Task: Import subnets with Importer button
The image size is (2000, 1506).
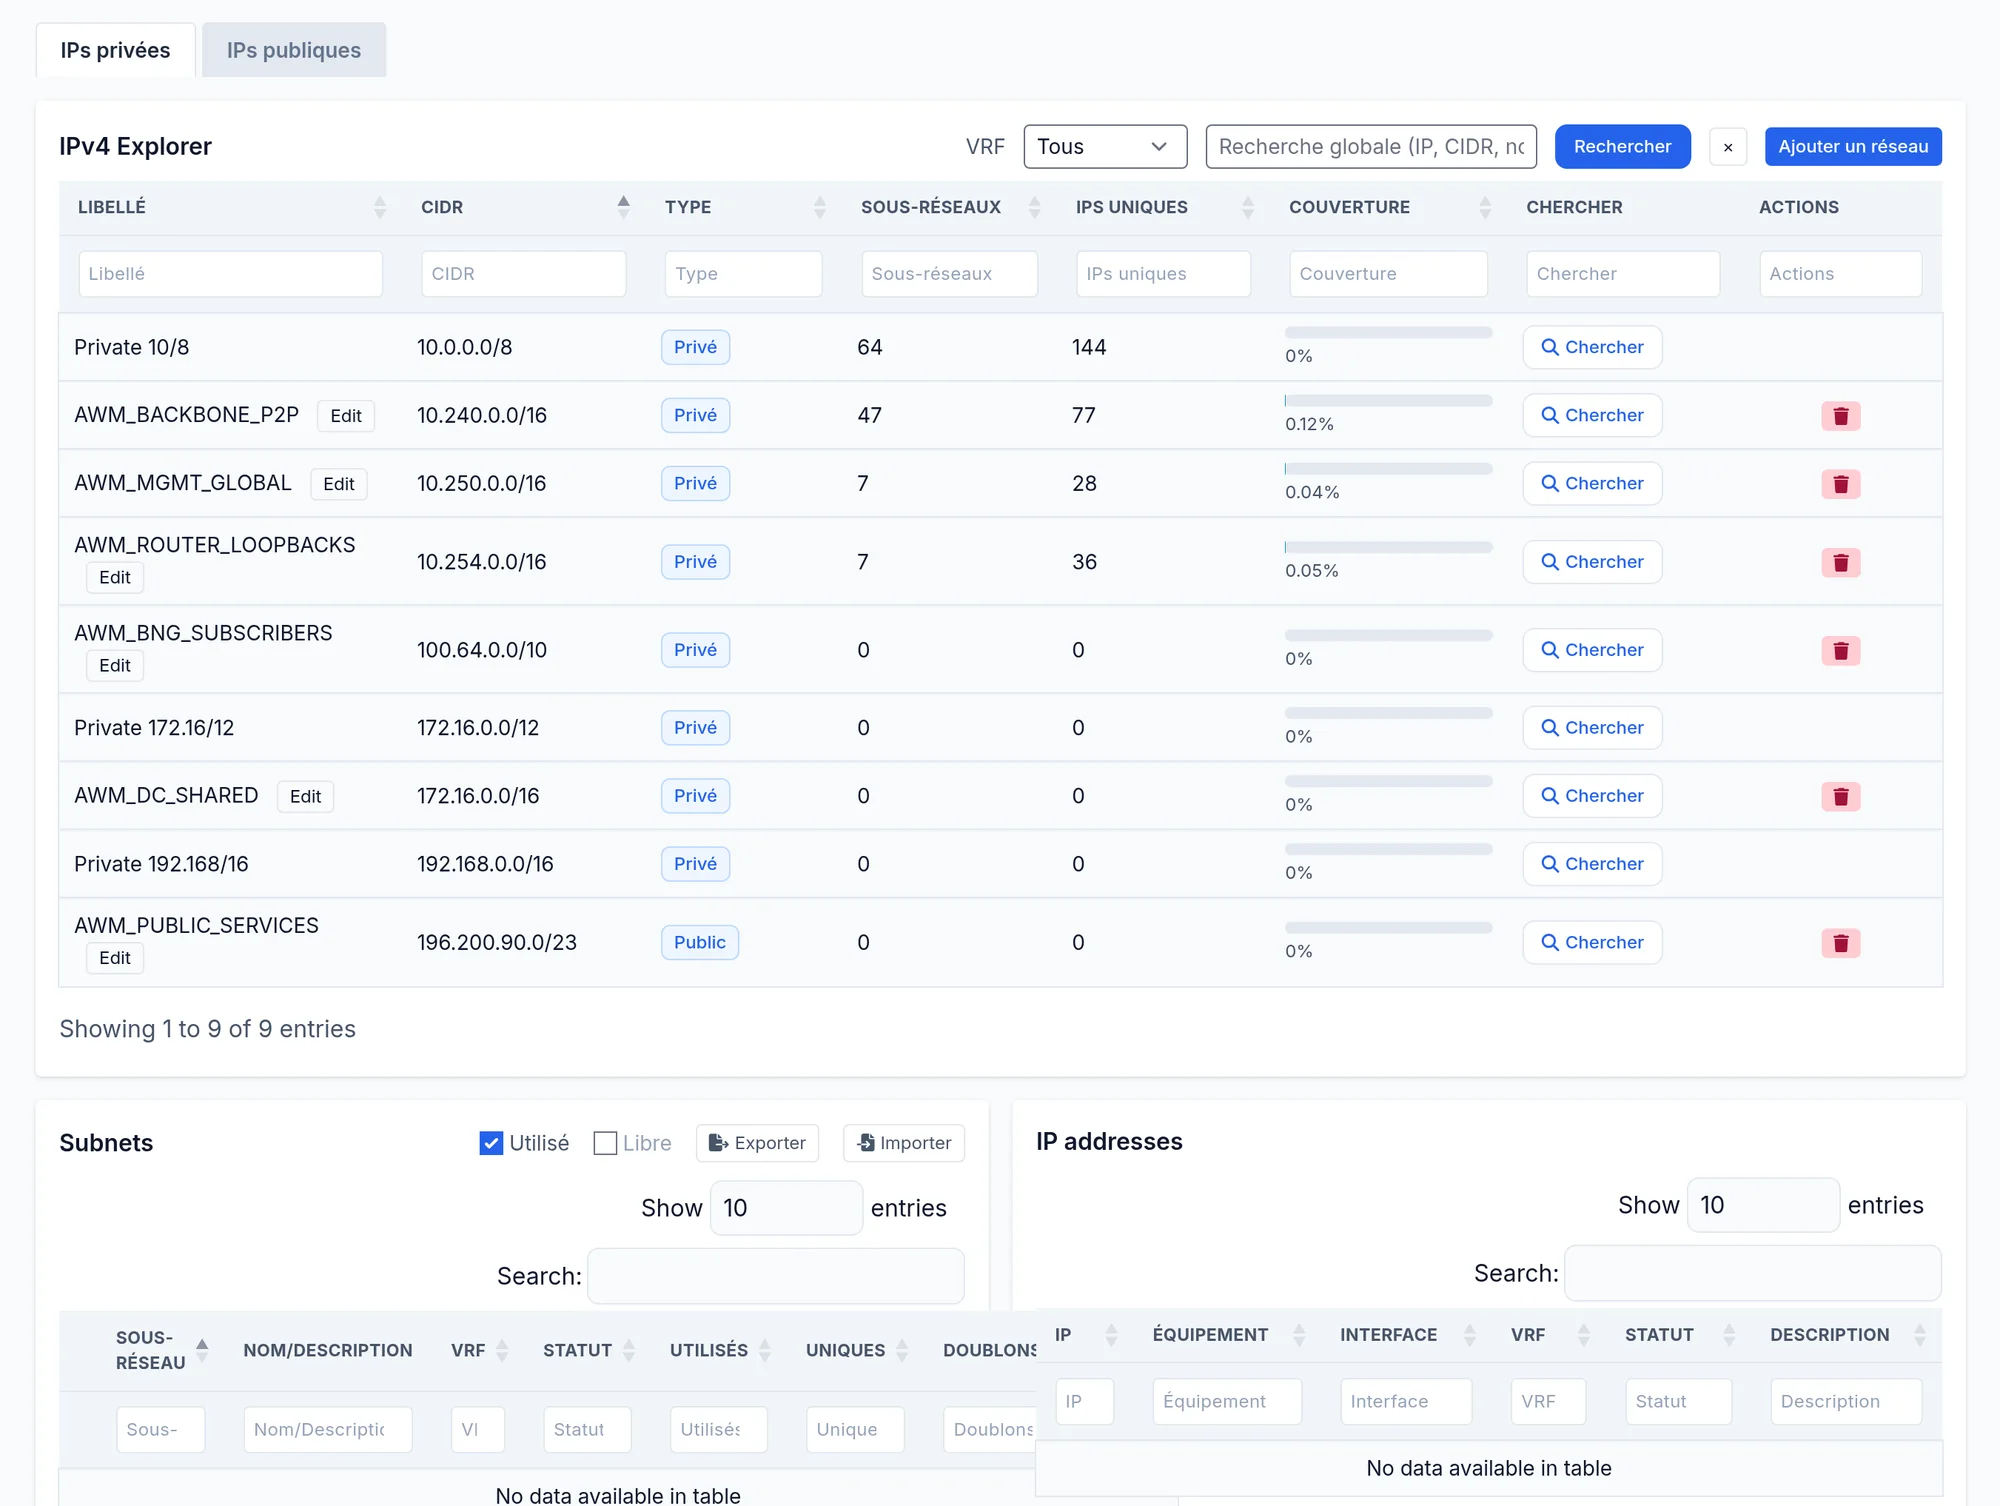Action: (904, 1143)
